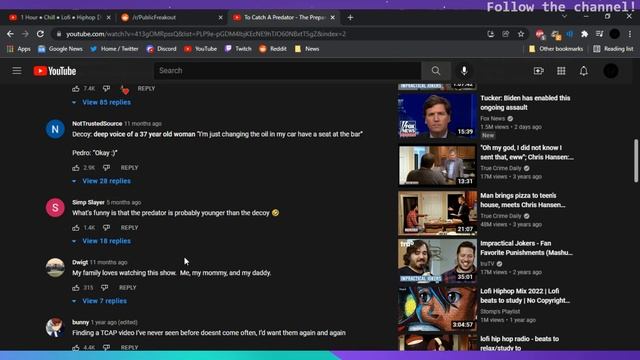The width and height of the screenshot is (640, 360).
Task: Open the Twitch bookmark
Action: click(x=238, y=49)
